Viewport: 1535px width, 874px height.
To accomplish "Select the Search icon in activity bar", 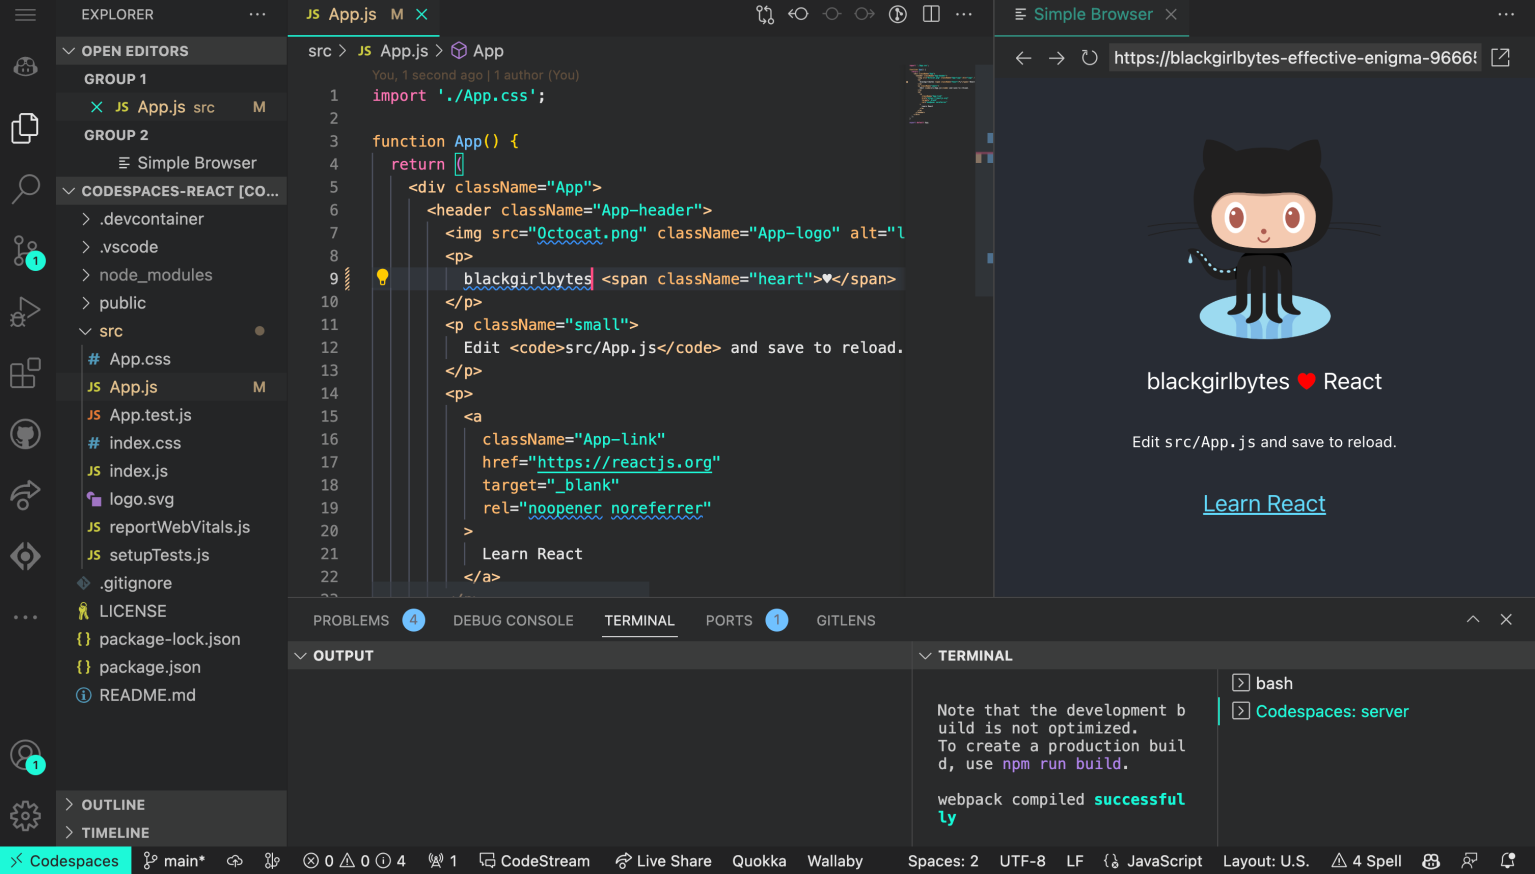I will coord(27,189).
